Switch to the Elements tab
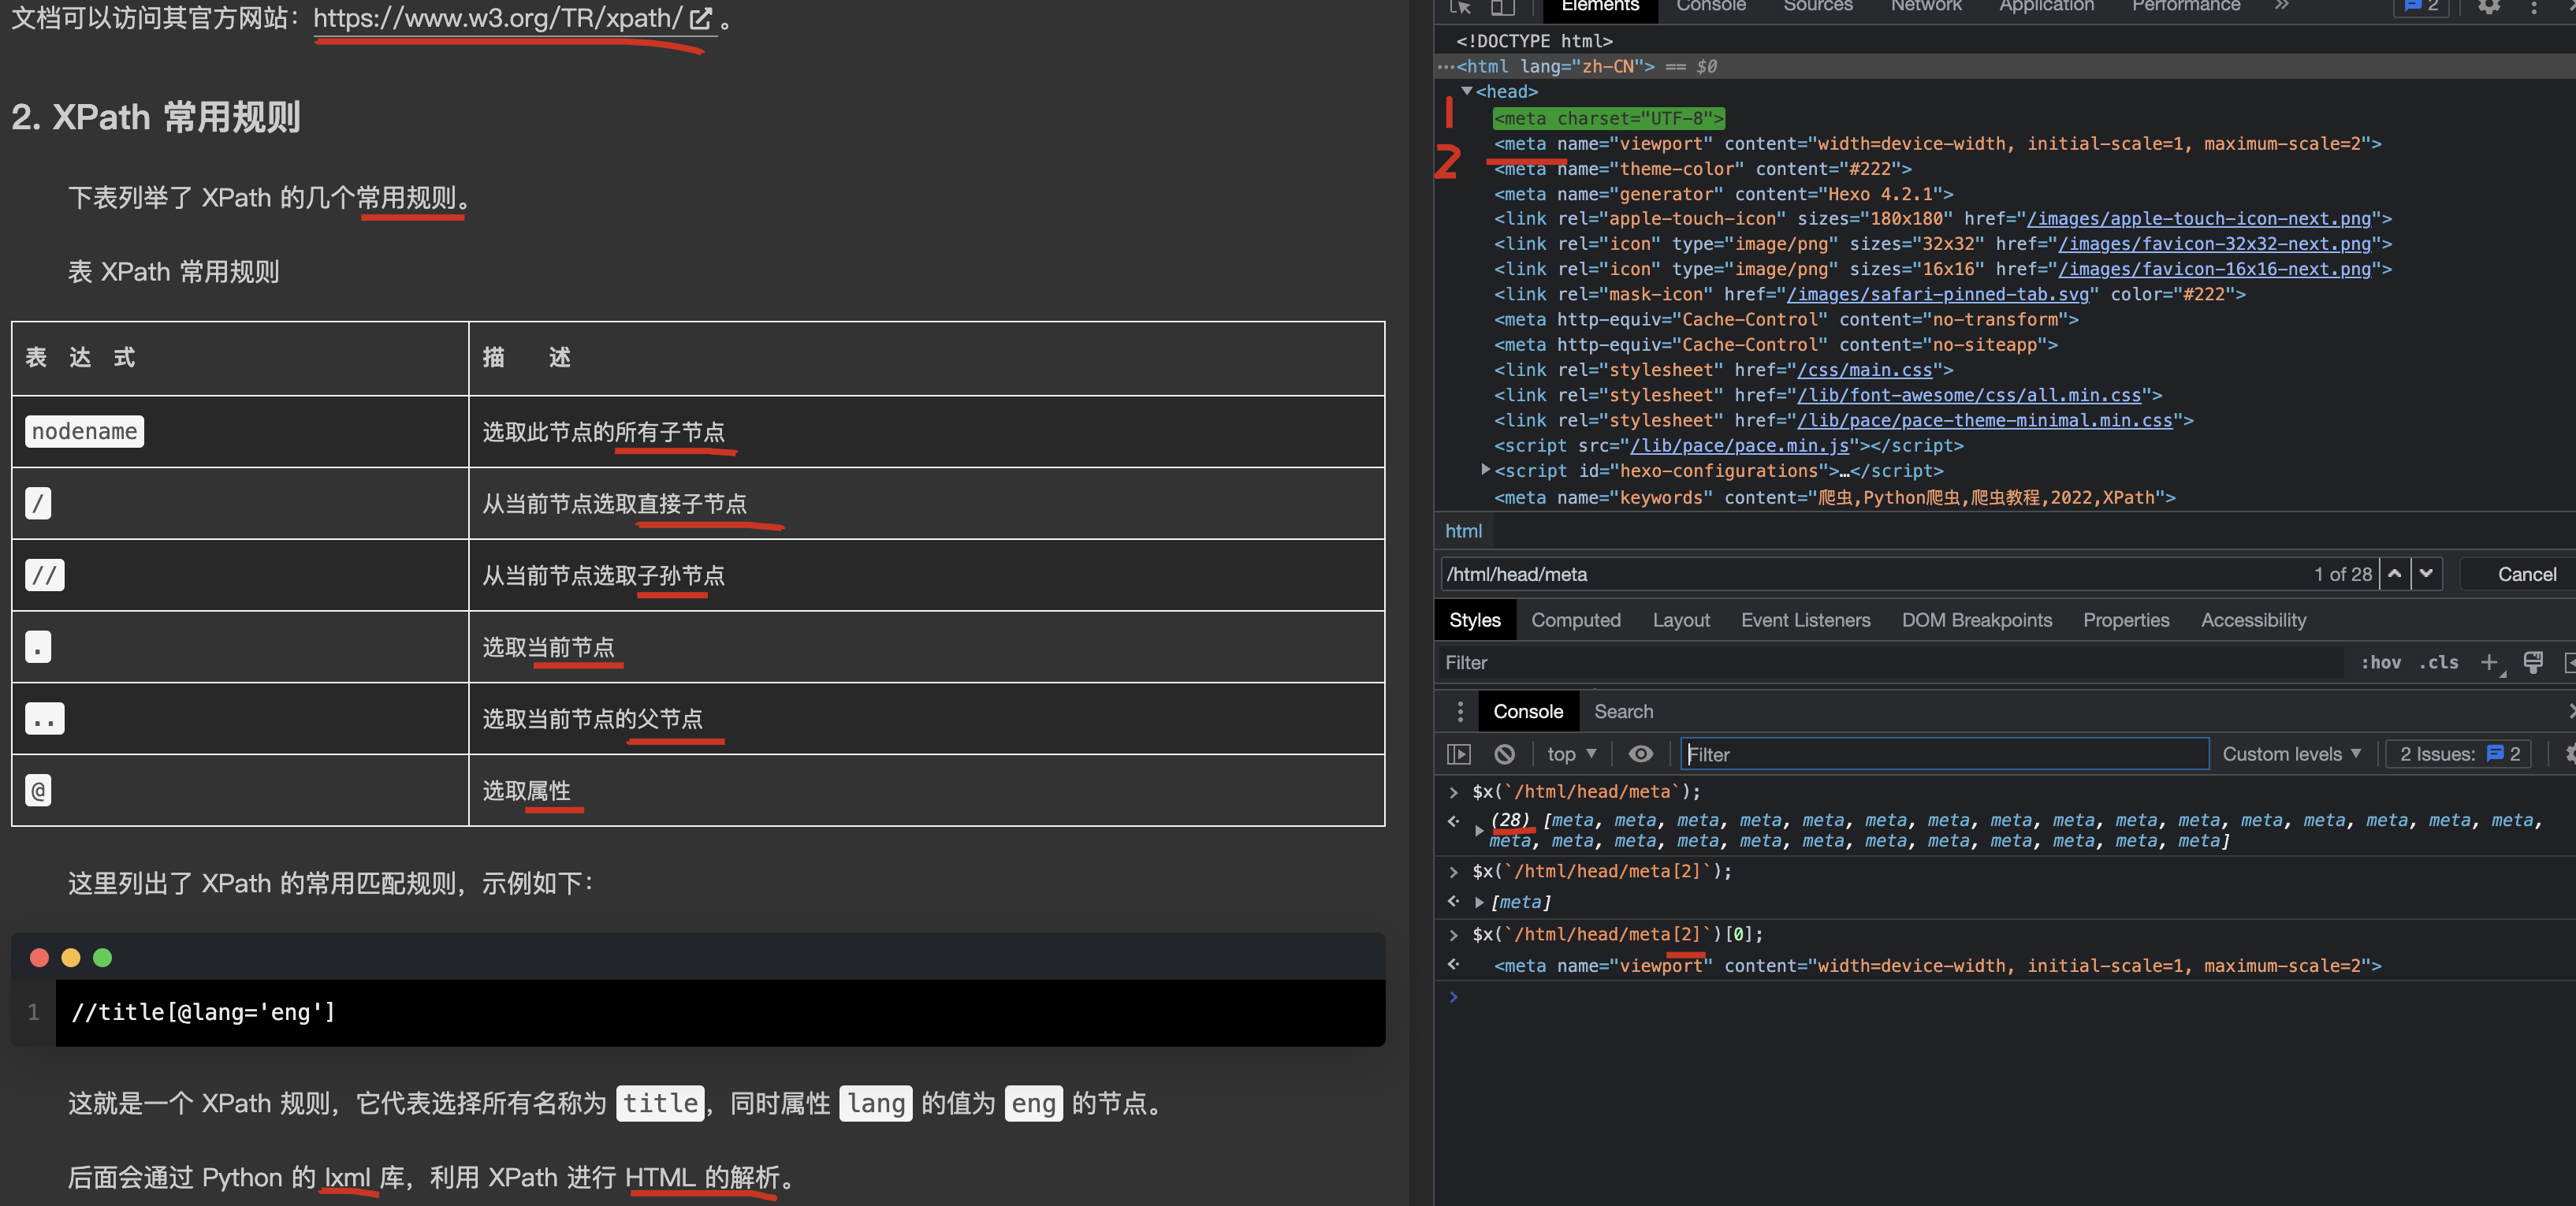 [1600, 6]
